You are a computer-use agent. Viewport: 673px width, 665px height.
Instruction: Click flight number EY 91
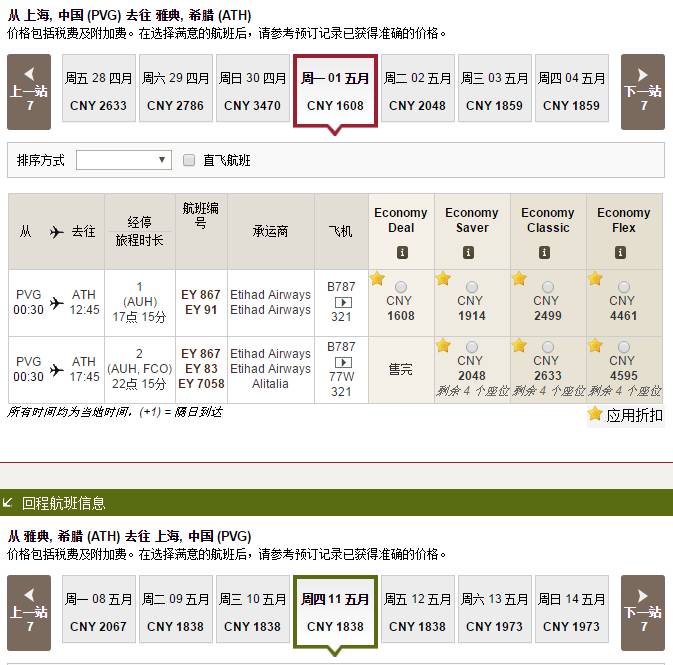[200, 310]
